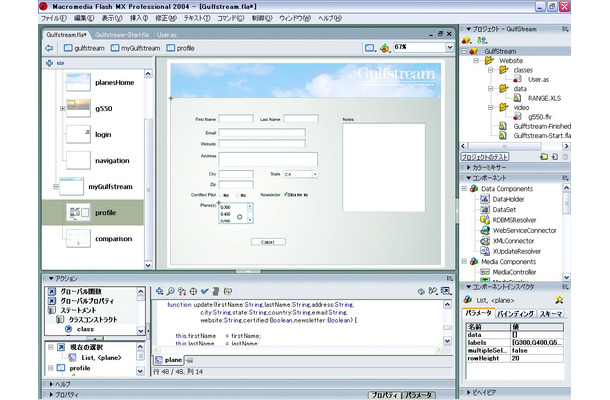The width and height of the screenshot is (610, 400).
Task: Click the star icon in Component Inspector
Action: [x=559, y=300]
